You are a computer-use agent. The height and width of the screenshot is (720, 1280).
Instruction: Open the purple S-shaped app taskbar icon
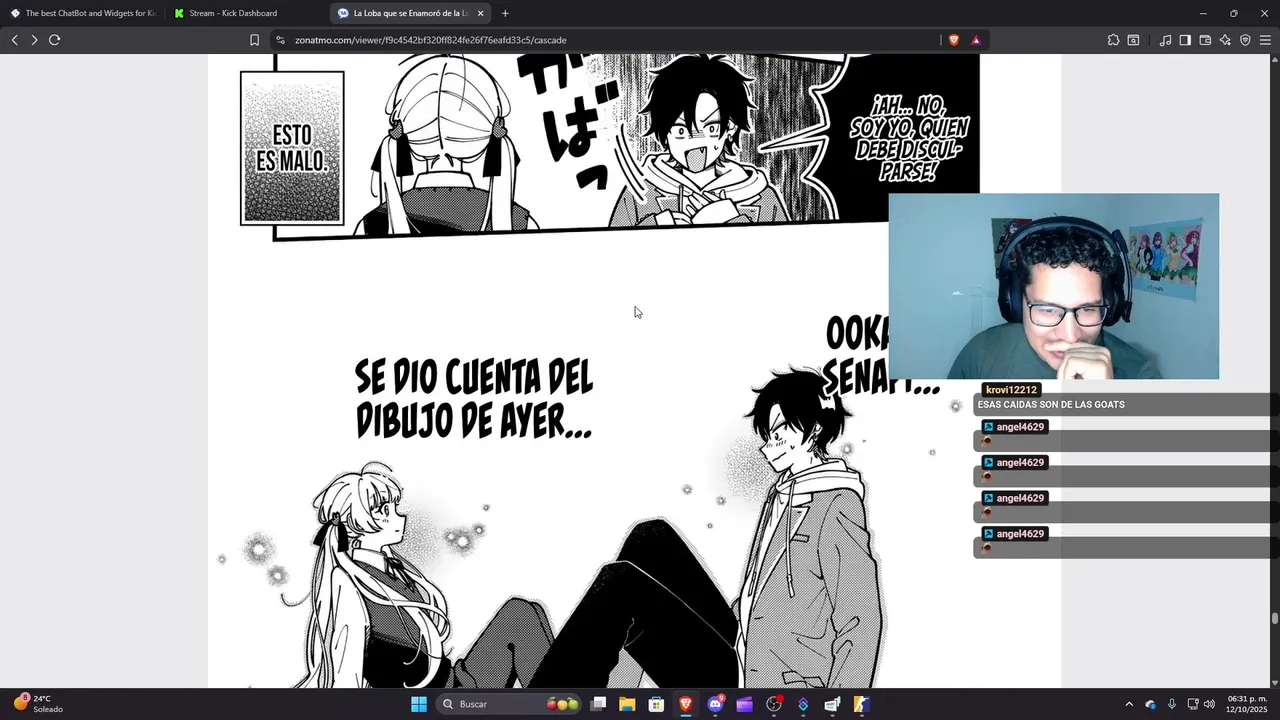click(x=803, y=704)
